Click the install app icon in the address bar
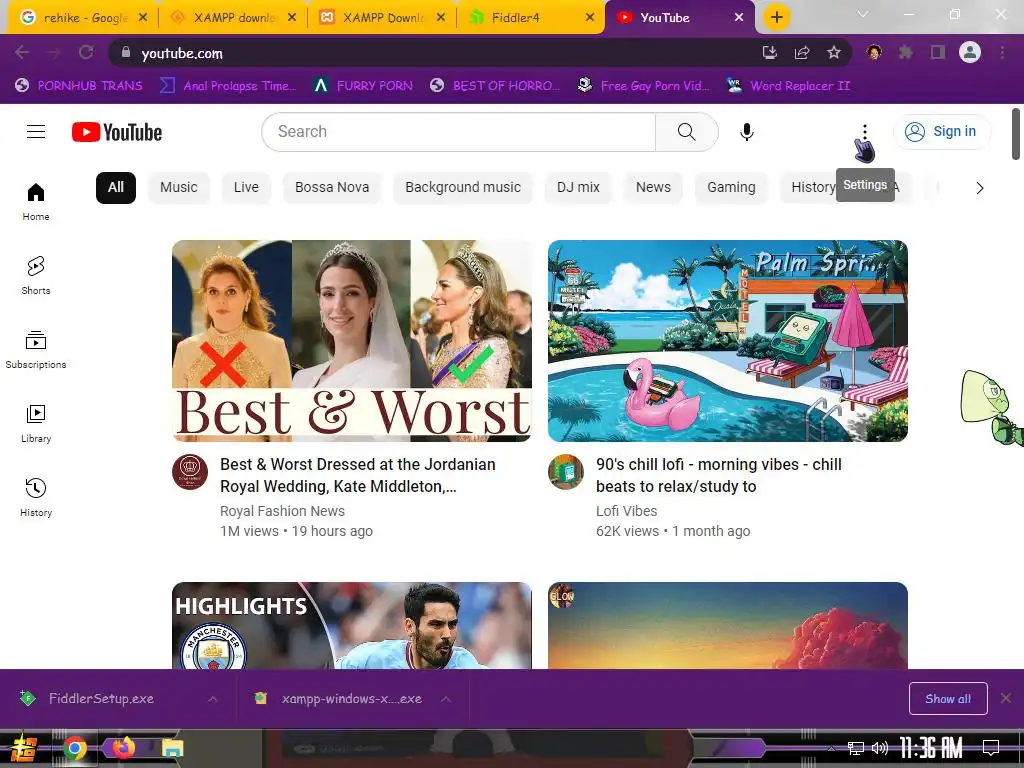 [770, 53]
